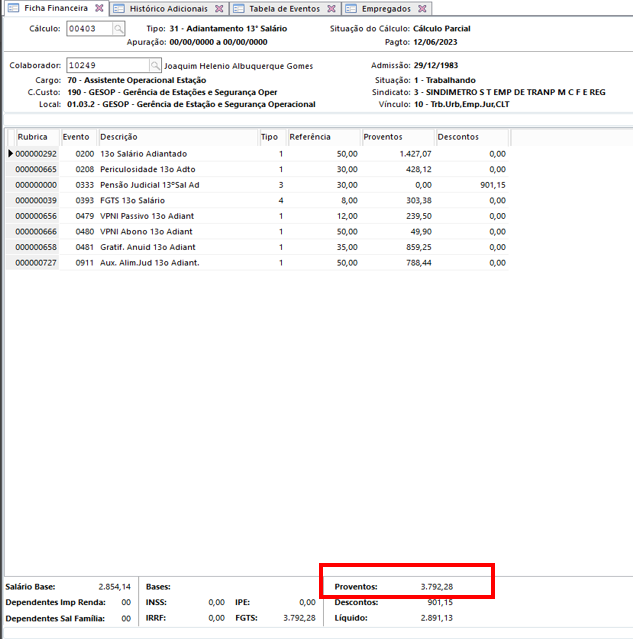Click evento cell 0911
633x639 pixels.
coord(85,263)
